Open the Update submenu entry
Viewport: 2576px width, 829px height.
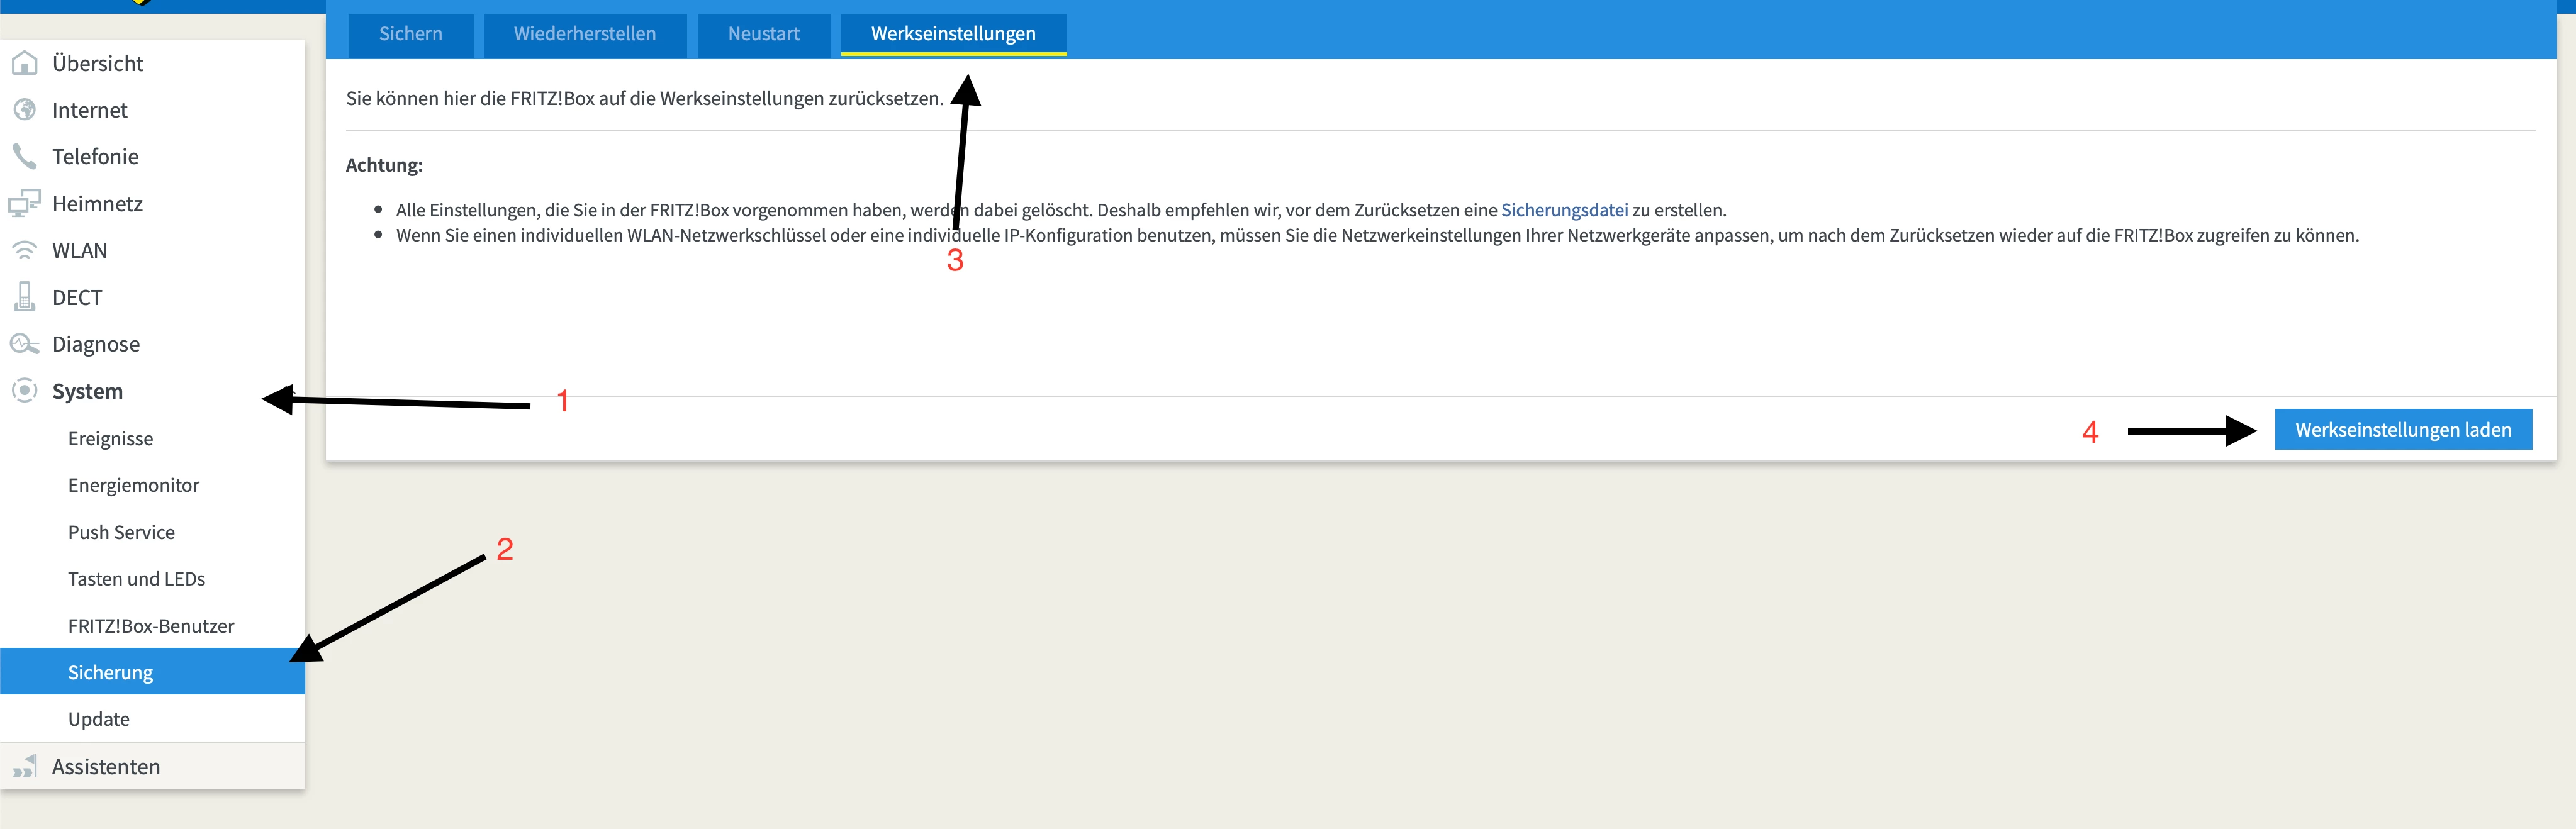[x=98, y=719]
